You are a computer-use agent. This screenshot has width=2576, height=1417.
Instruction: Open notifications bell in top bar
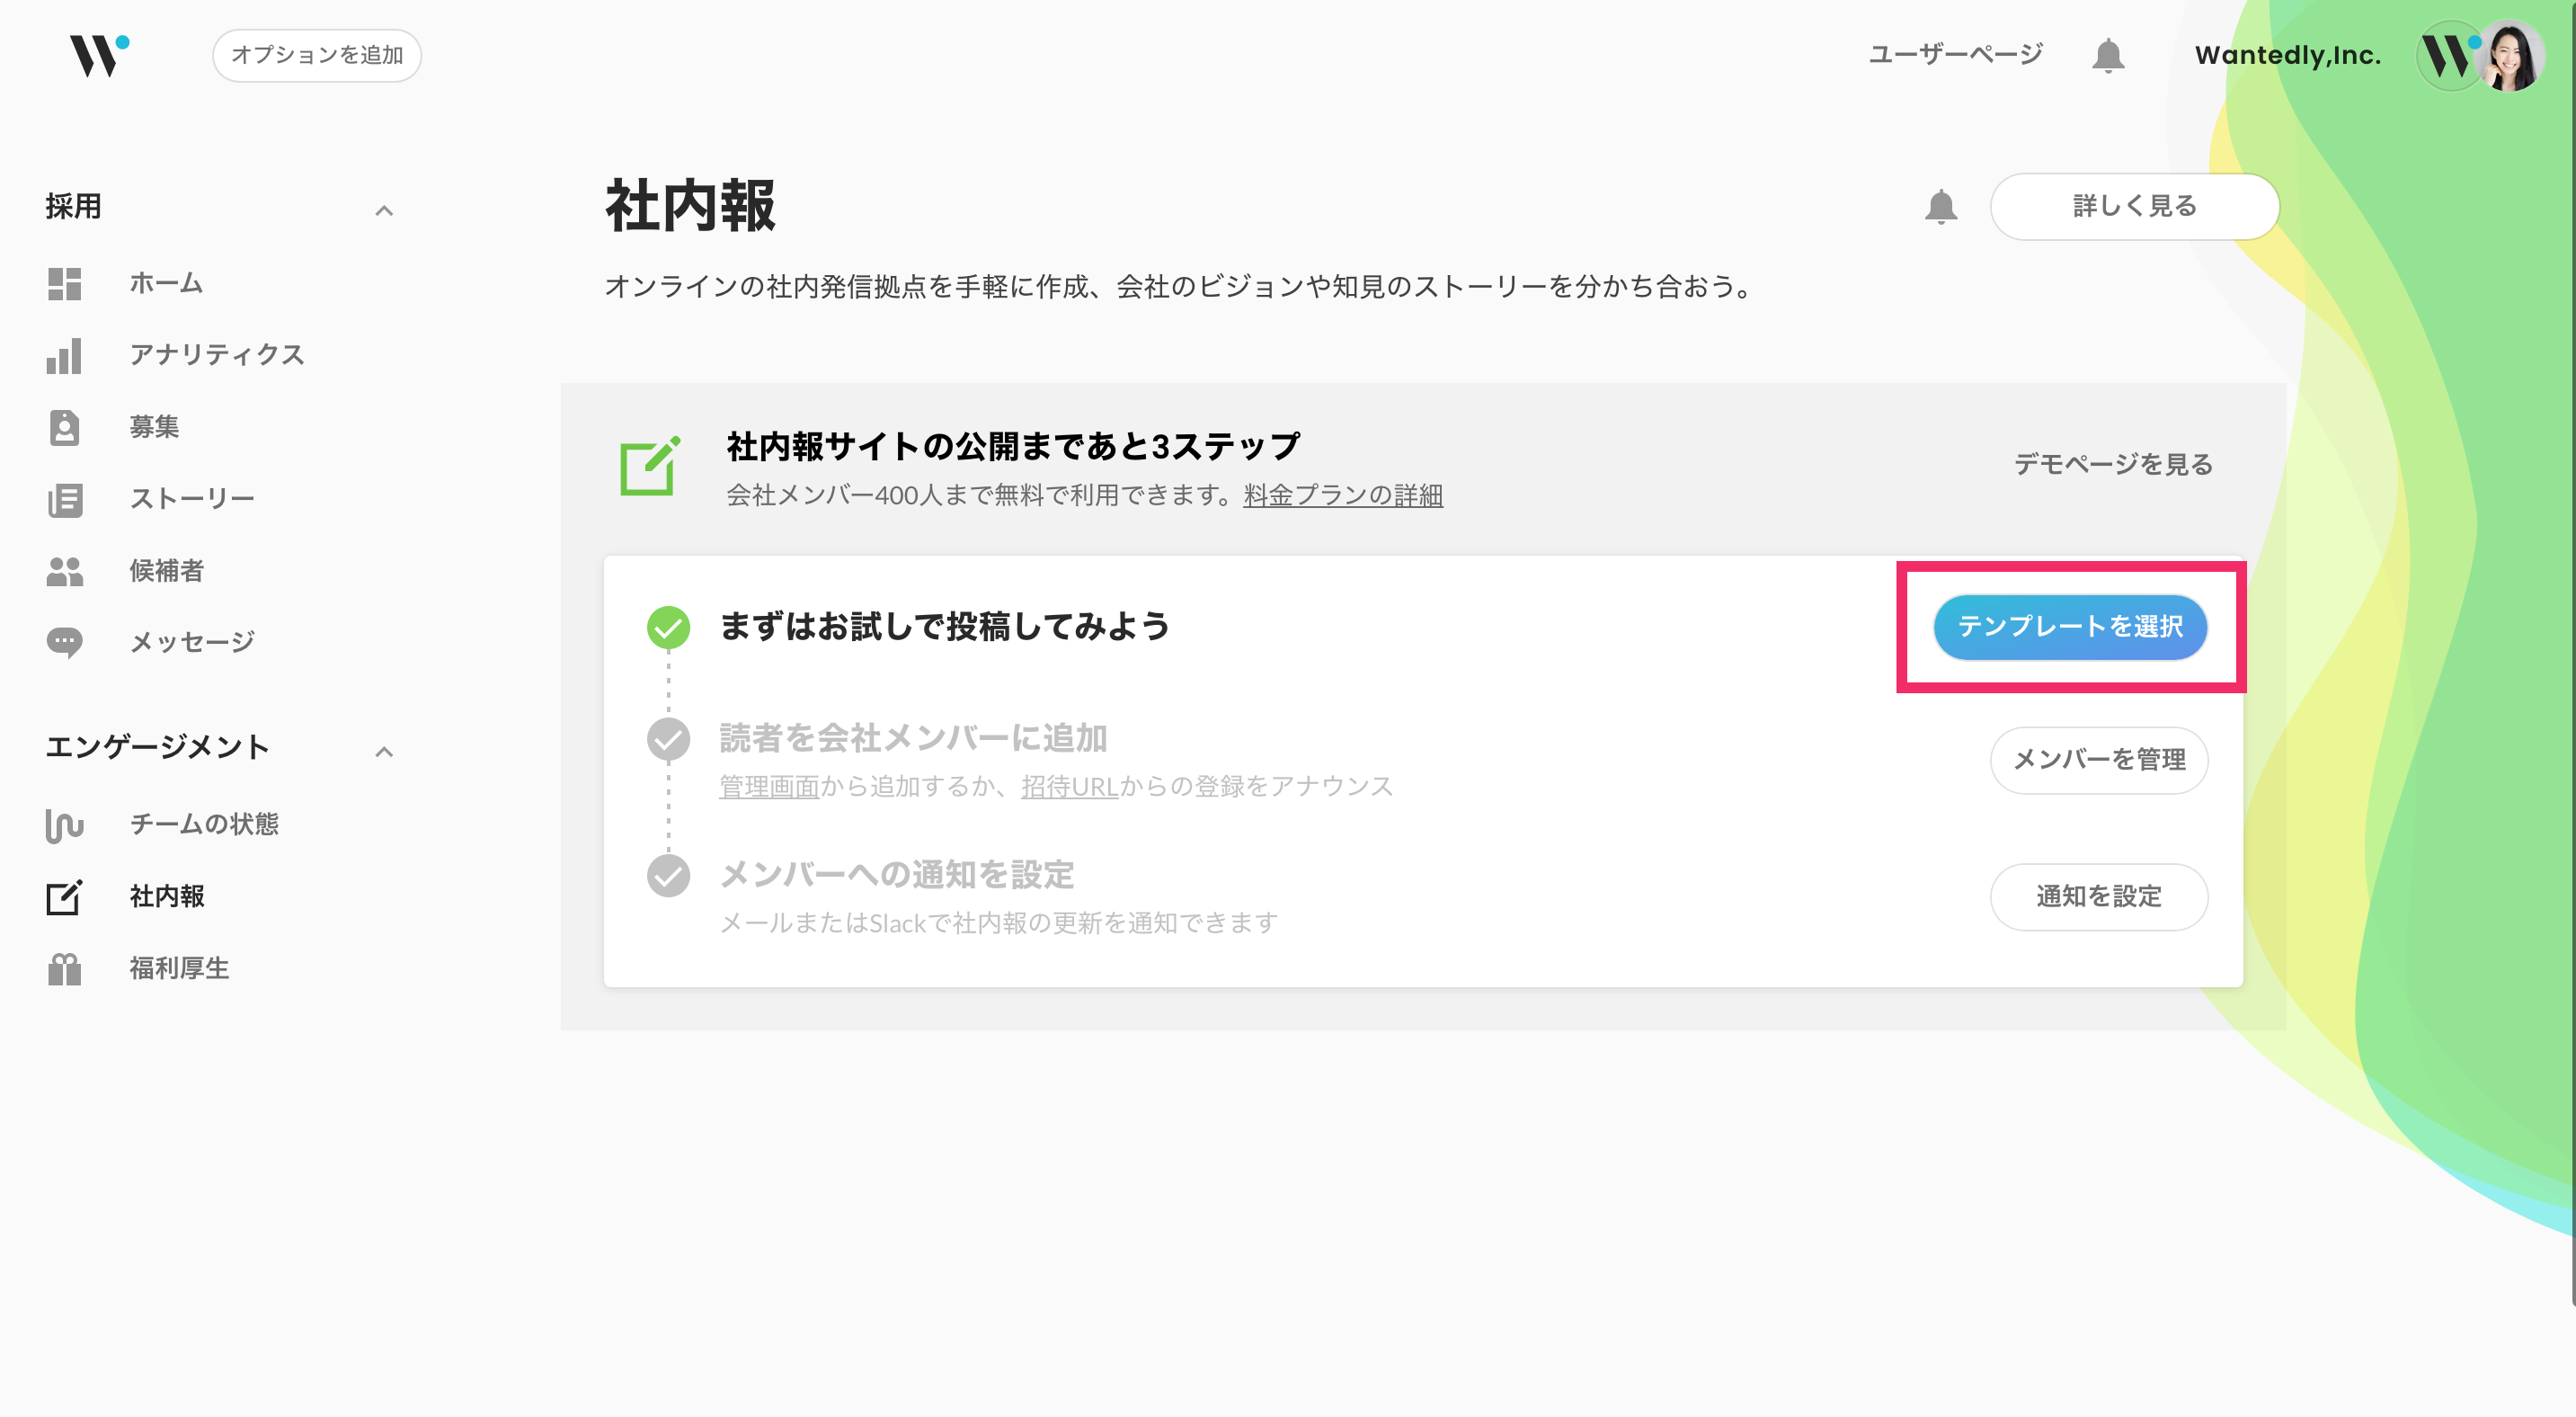(2108, 55)
